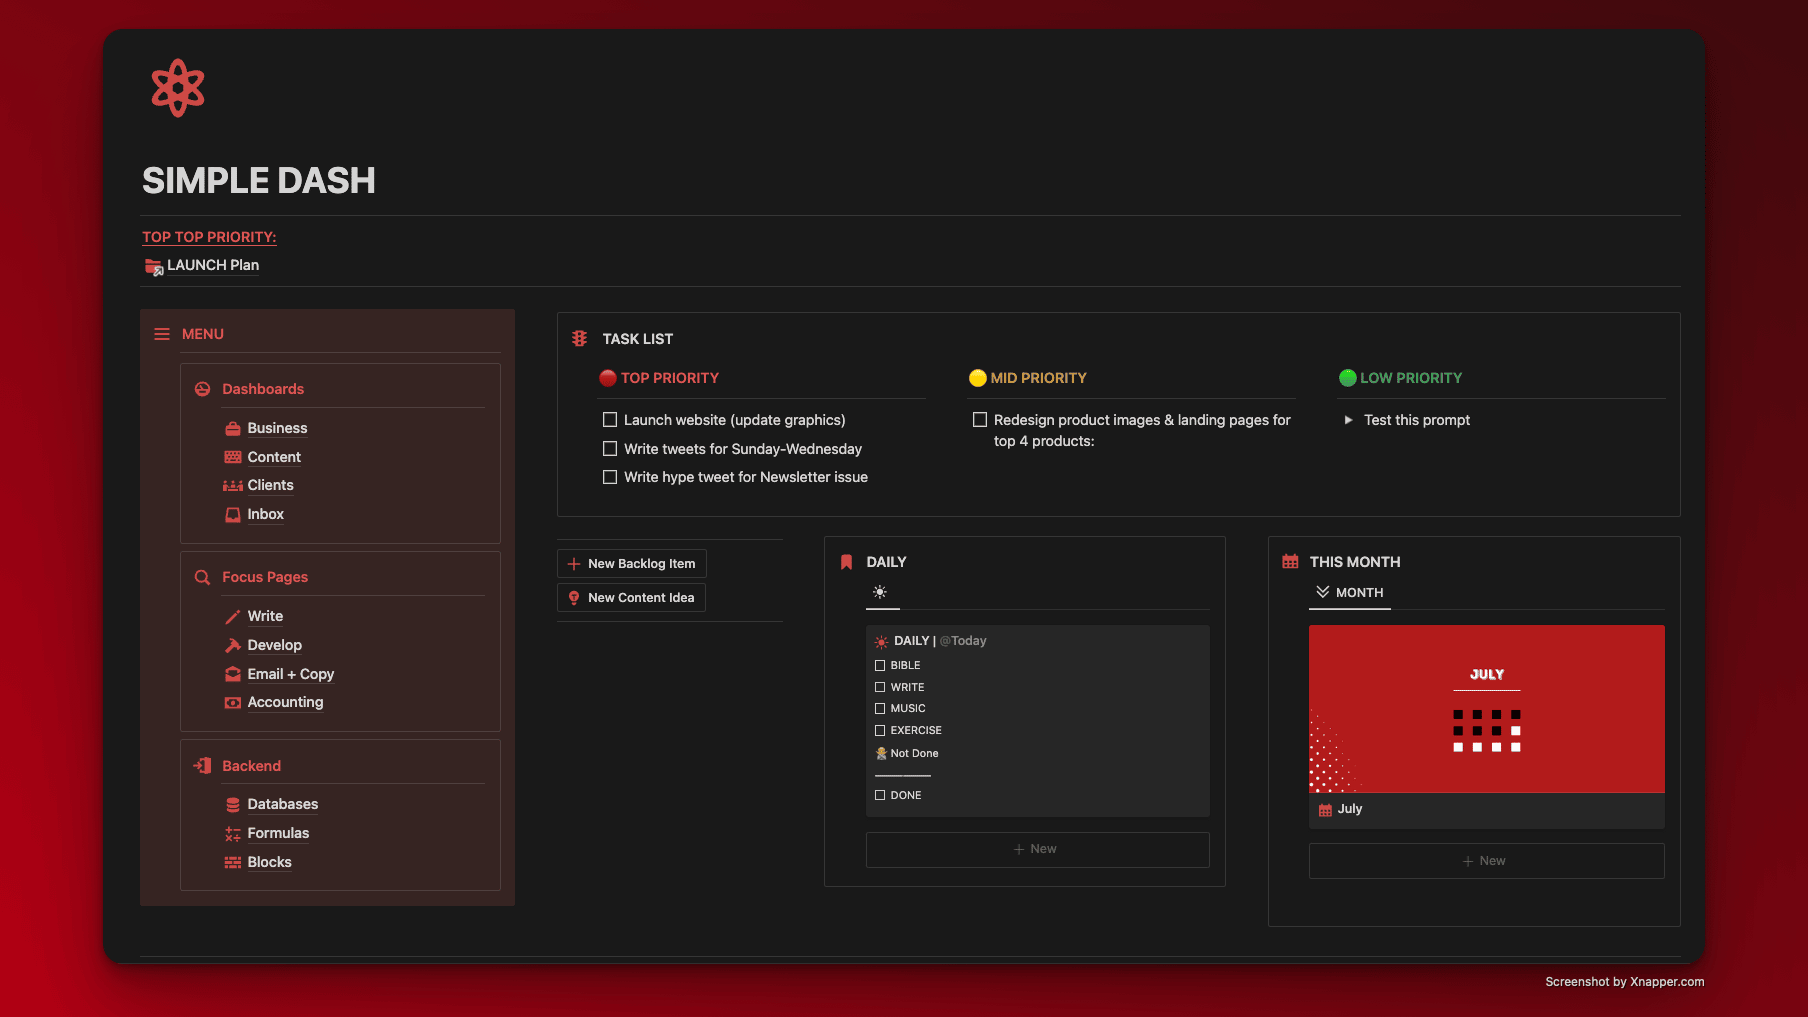1808x1017 pixels.
Task: Click the Content keyboard icon
Action: [233, 457]
